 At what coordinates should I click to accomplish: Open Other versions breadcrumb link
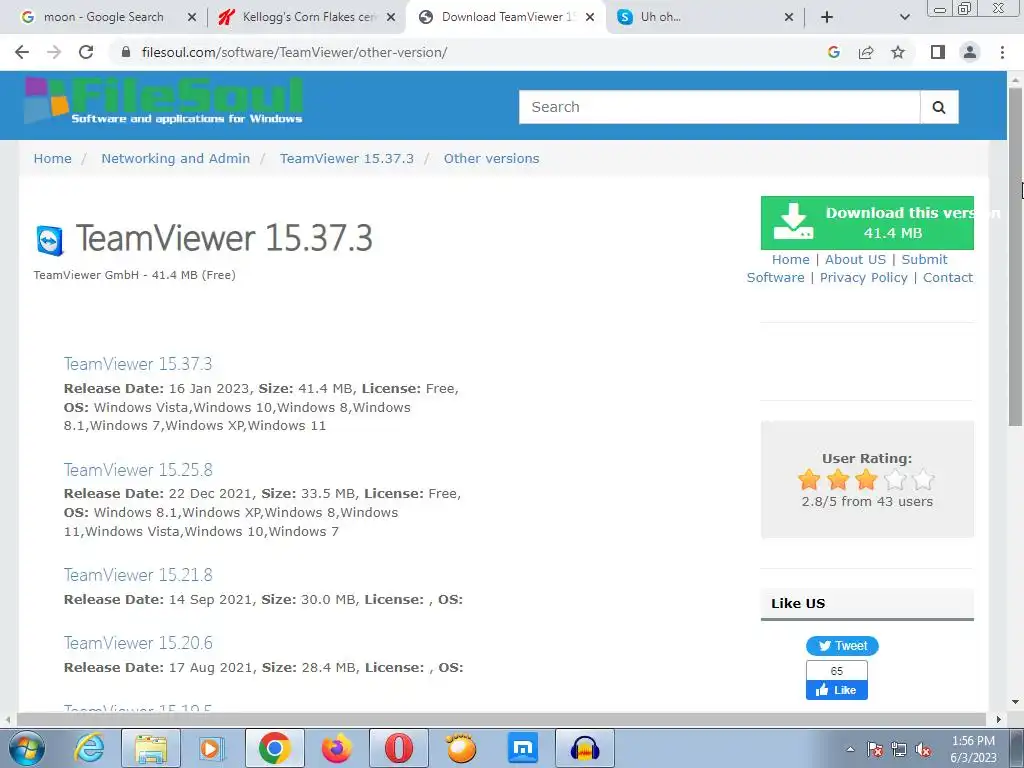(491, 159)
